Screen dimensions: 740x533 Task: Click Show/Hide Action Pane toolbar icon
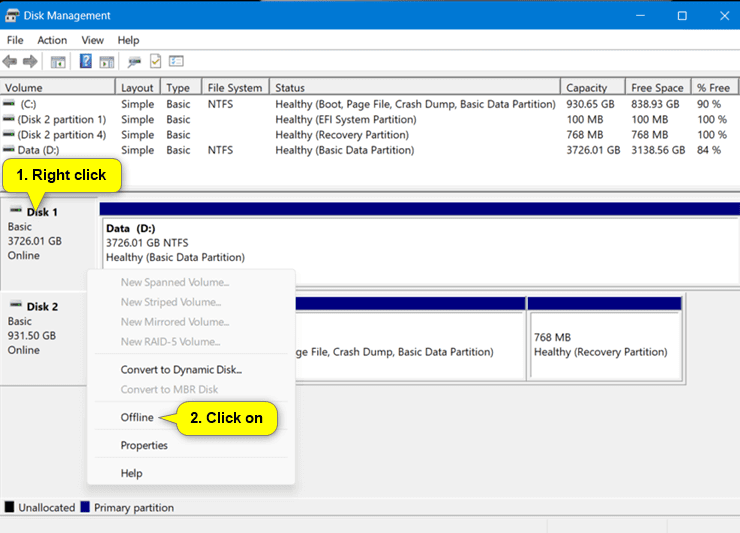[106, 62]
